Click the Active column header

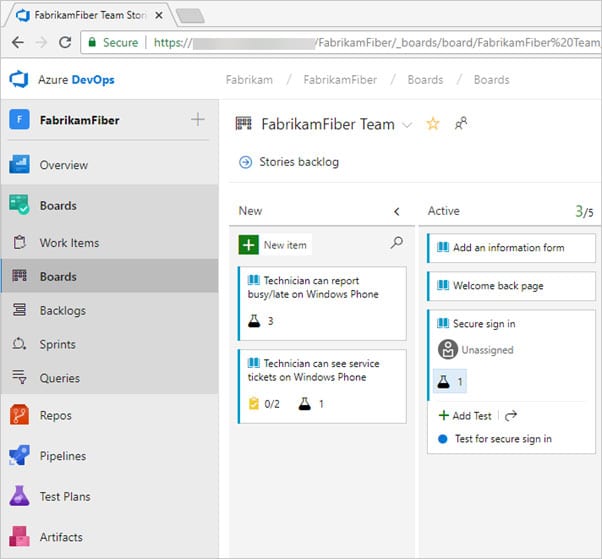pyautogui.click(x=443, y=211)
